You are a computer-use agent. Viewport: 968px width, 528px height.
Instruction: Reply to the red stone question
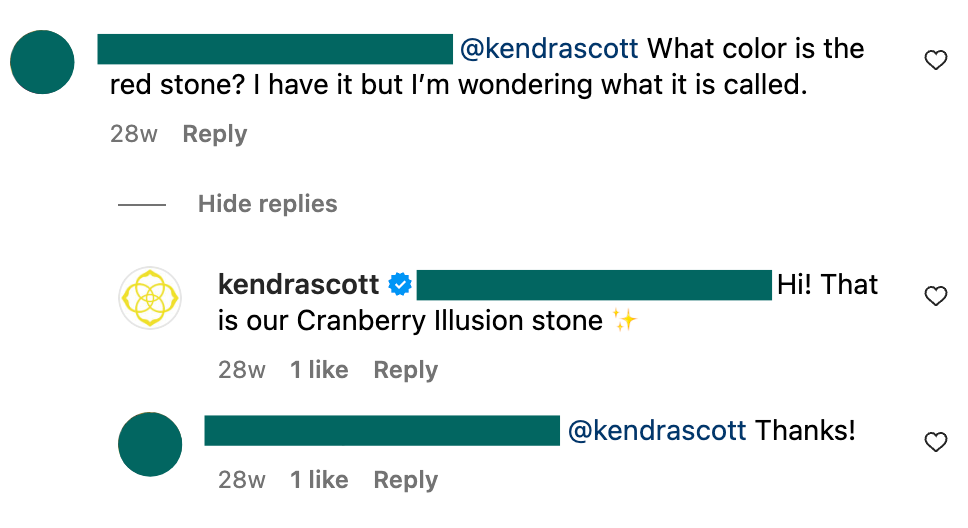214,134
